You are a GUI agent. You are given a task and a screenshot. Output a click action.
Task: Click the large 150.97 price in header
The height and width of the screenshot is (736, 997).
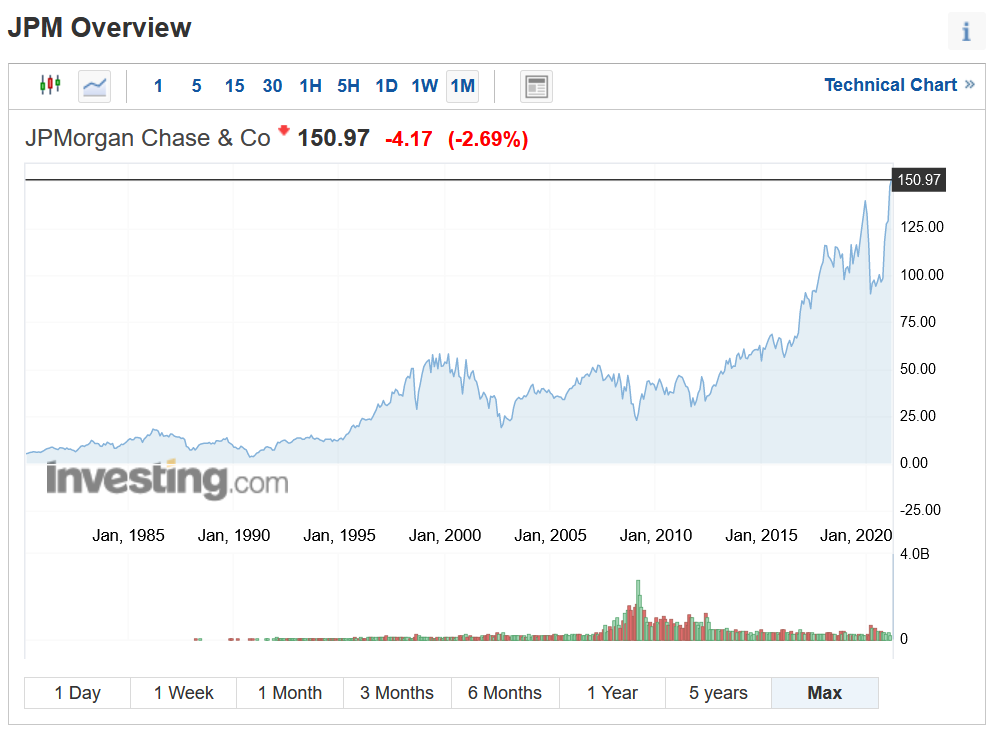point(334,138)
